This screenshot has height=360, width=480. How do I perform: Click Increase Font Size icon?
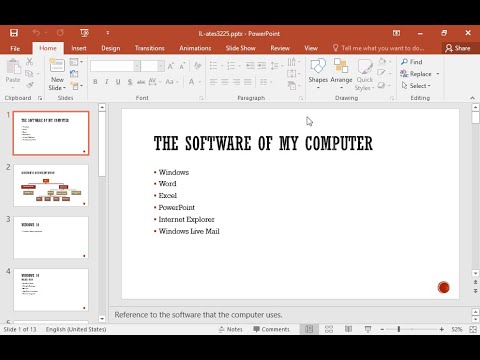click(x=171, y=66)
